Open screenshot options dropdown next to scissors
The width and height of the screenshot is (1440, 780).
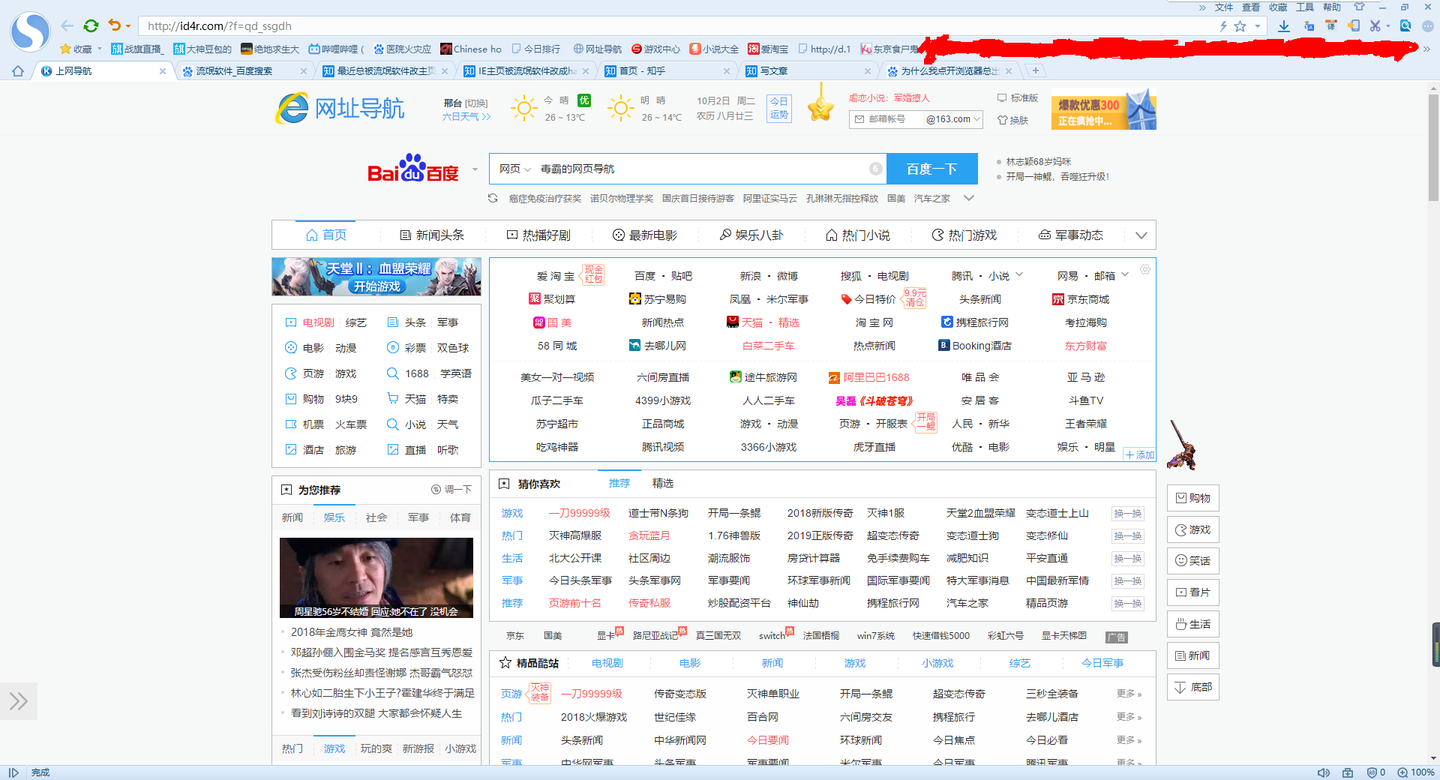[1388, 26]
